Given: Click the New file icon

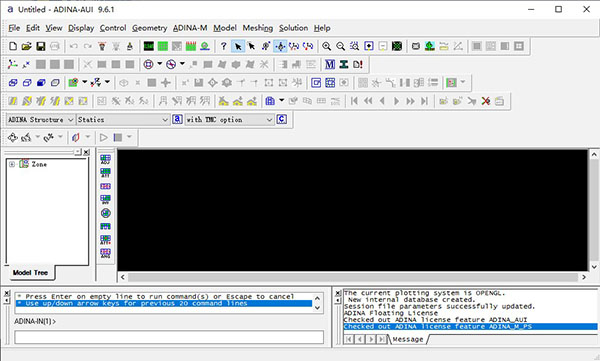Looking at the screenshot, I should (x=13, y=46).
